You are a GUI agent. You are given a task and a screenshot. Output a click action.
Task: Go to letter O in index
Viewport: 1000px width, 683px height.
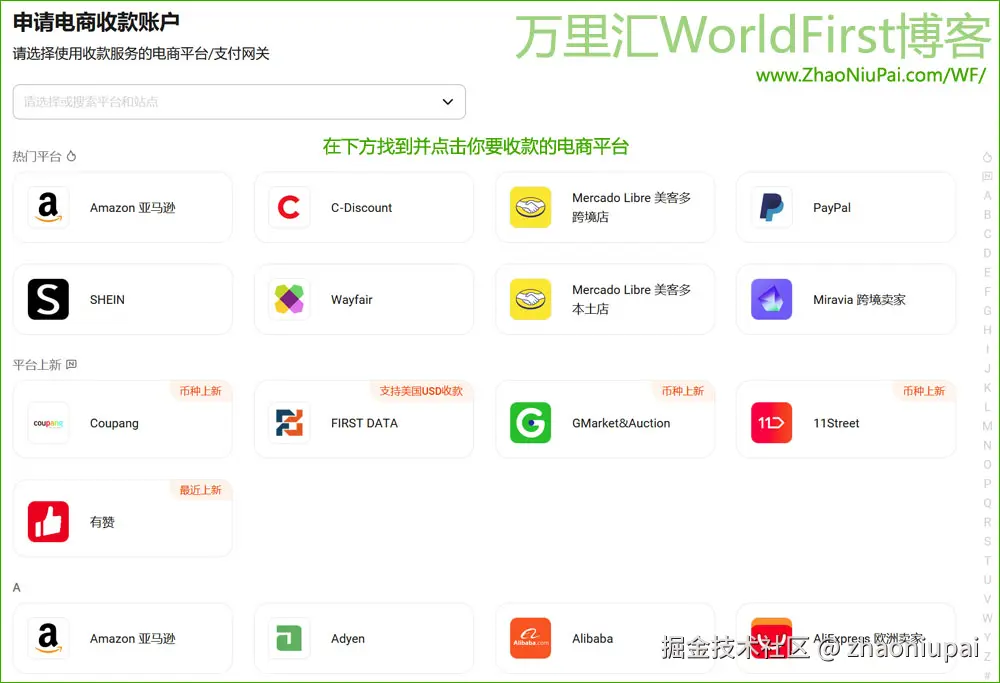(x=987, y=464)
